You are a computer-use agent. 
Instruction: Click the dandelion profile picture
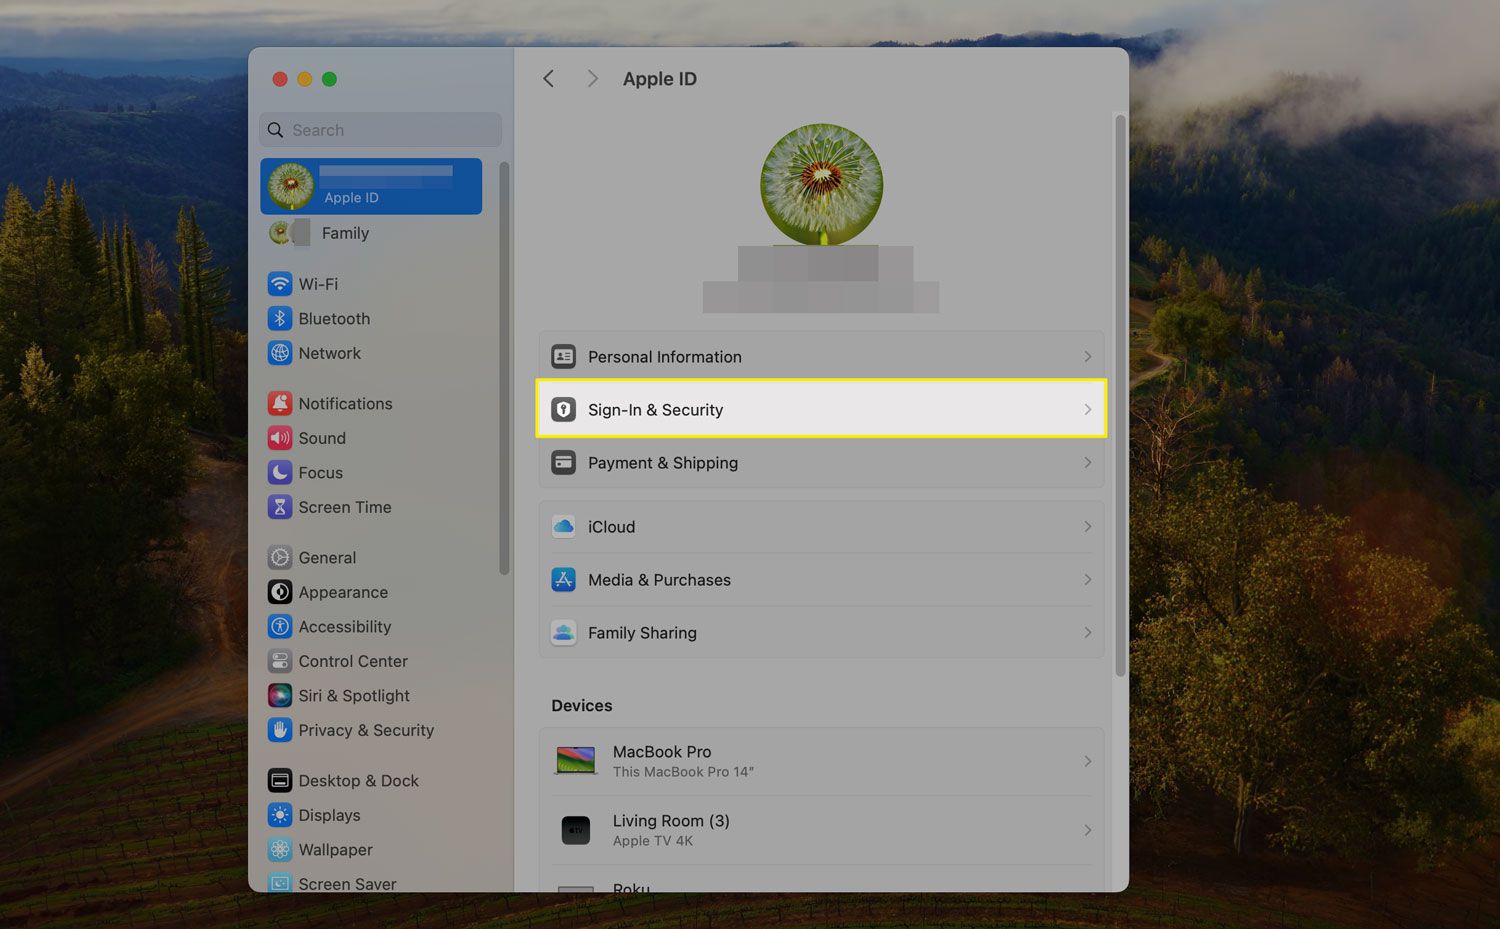tap(821, 184)
